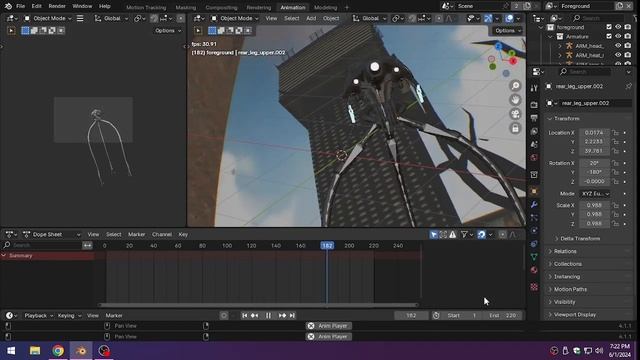Image resolution: width=640 pixels, height=360 pixels.
Task: Toggle only show errors warning icon
Action: click(453, 234)
